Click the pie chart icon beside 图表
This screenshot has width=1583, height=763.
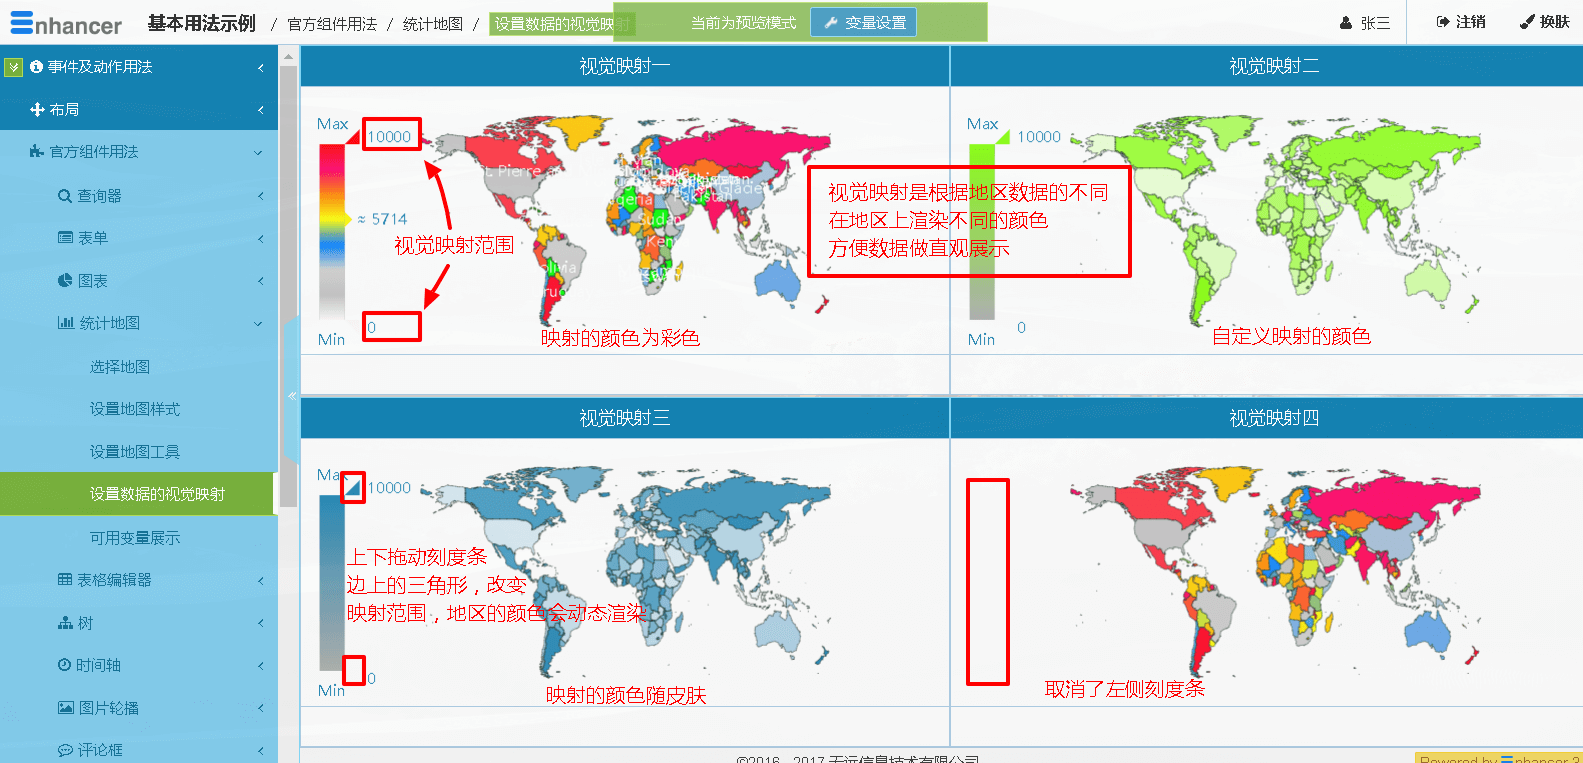click(65, 281)
